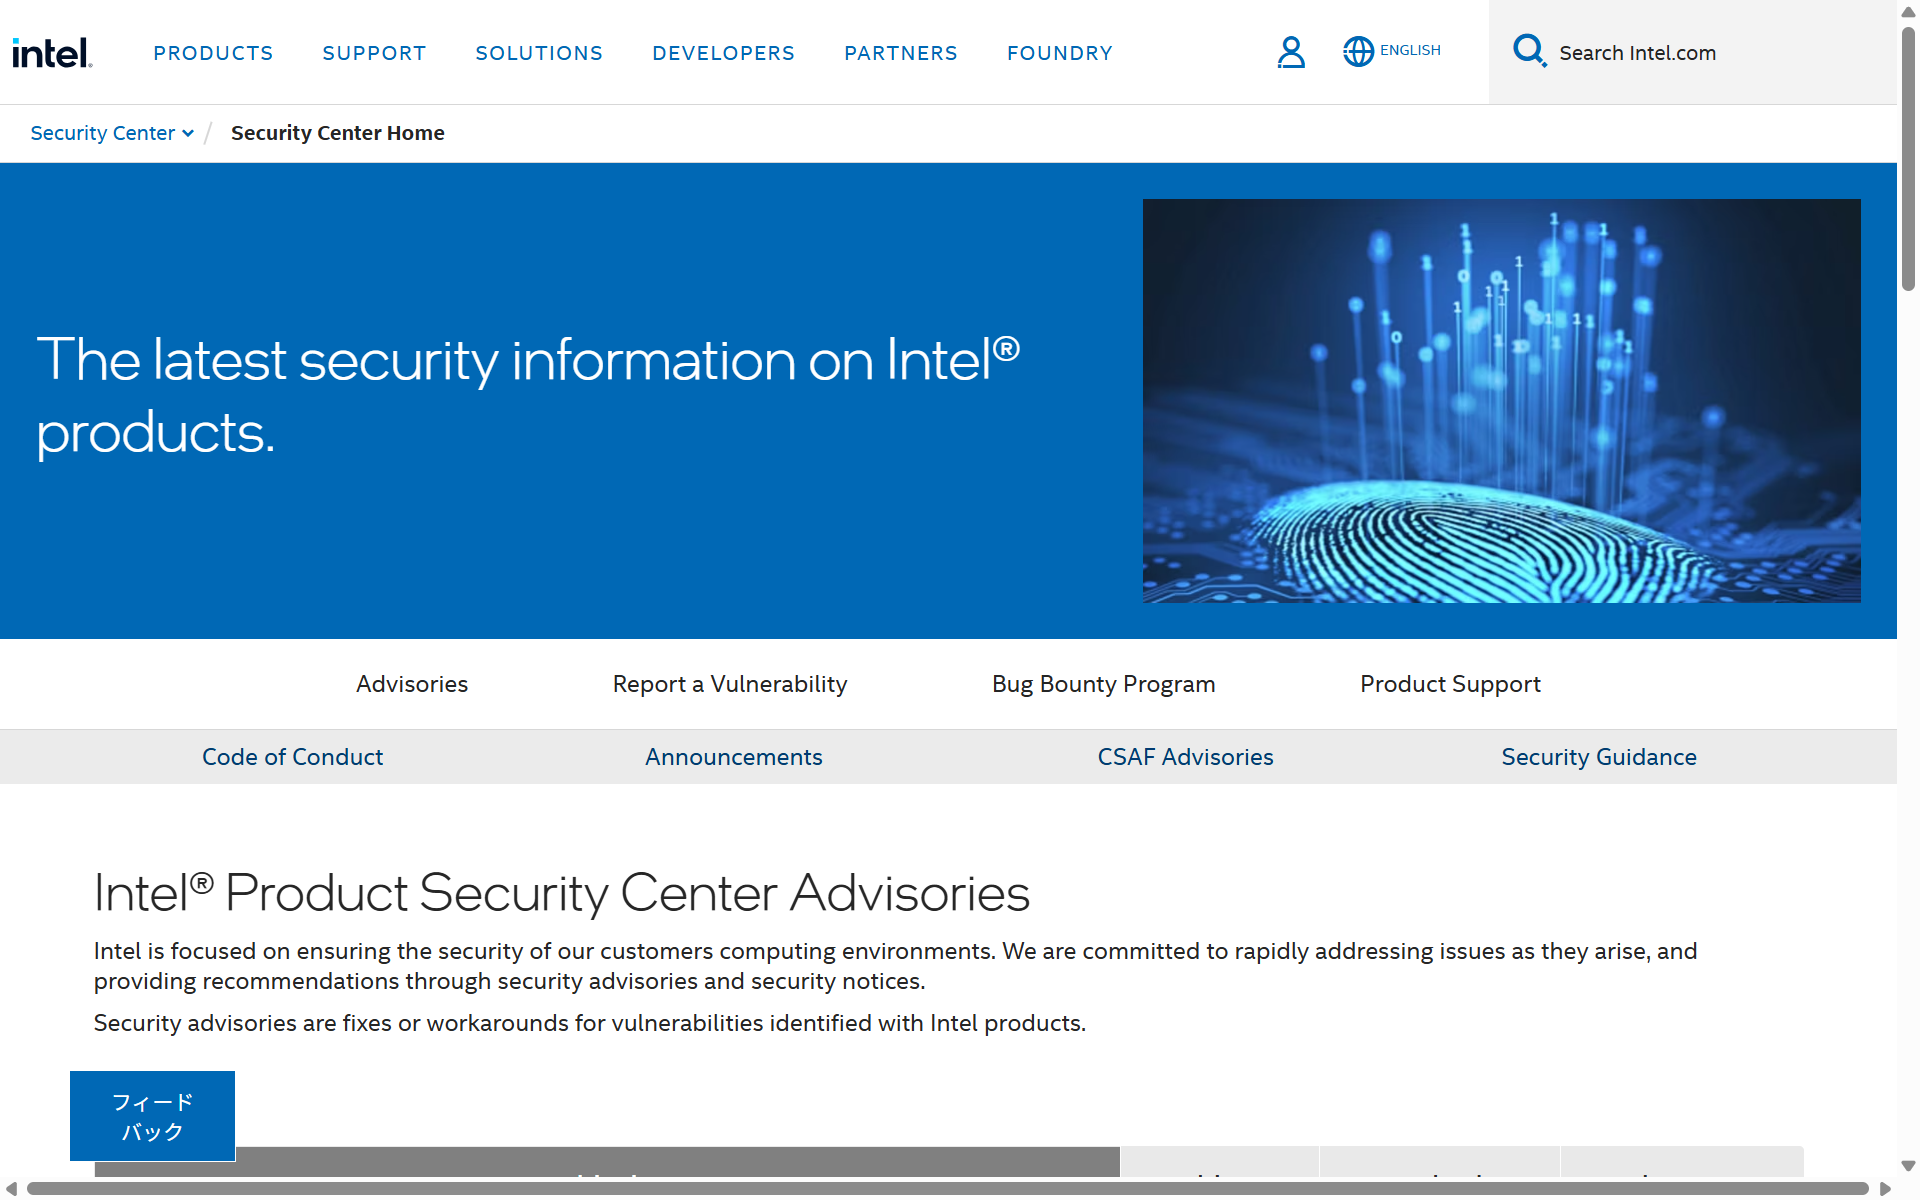The width and height of the screenshot is (1920, 1200).
Task: Open the Developers navigation menu
Action: click(723, 53)
